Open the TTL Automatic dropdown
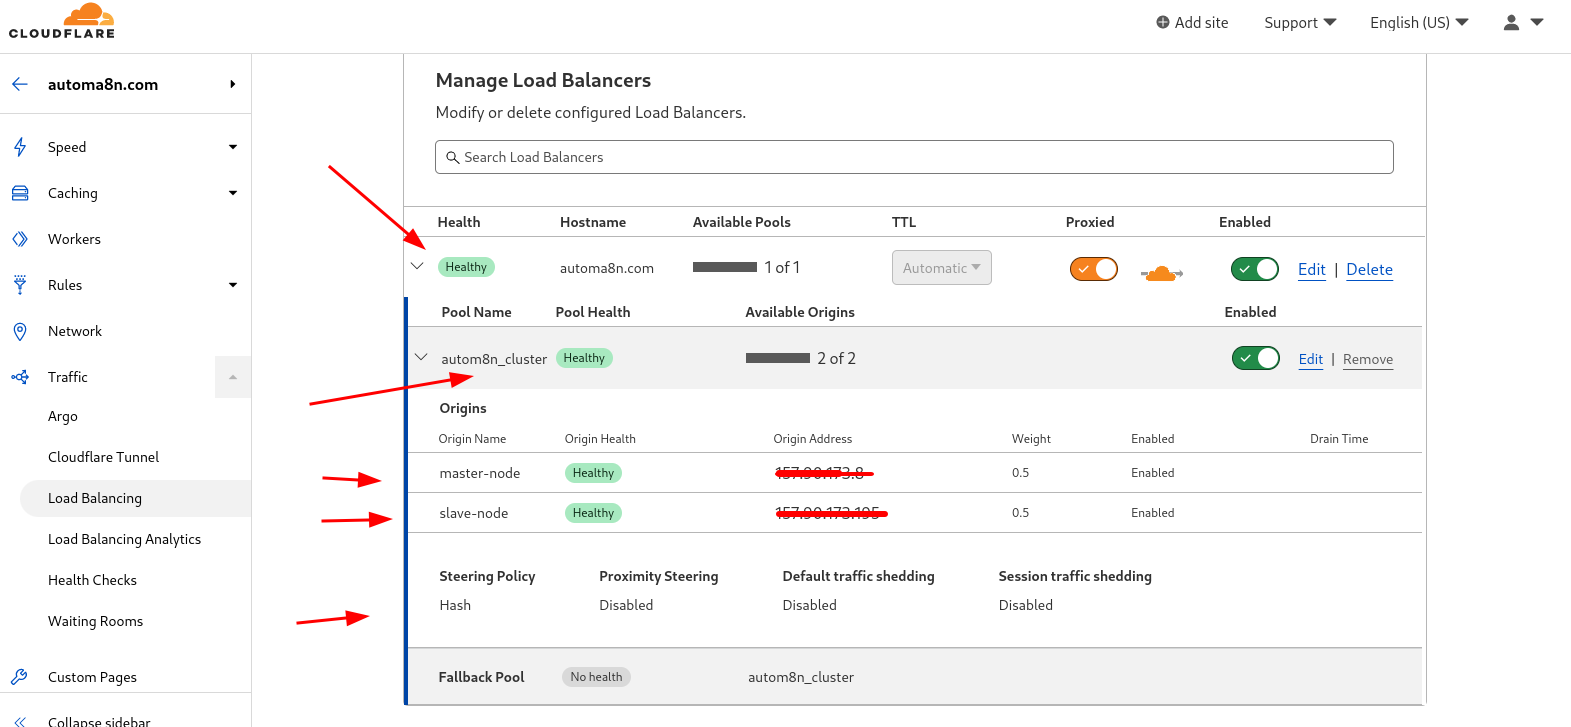 [x=942, y=268]
